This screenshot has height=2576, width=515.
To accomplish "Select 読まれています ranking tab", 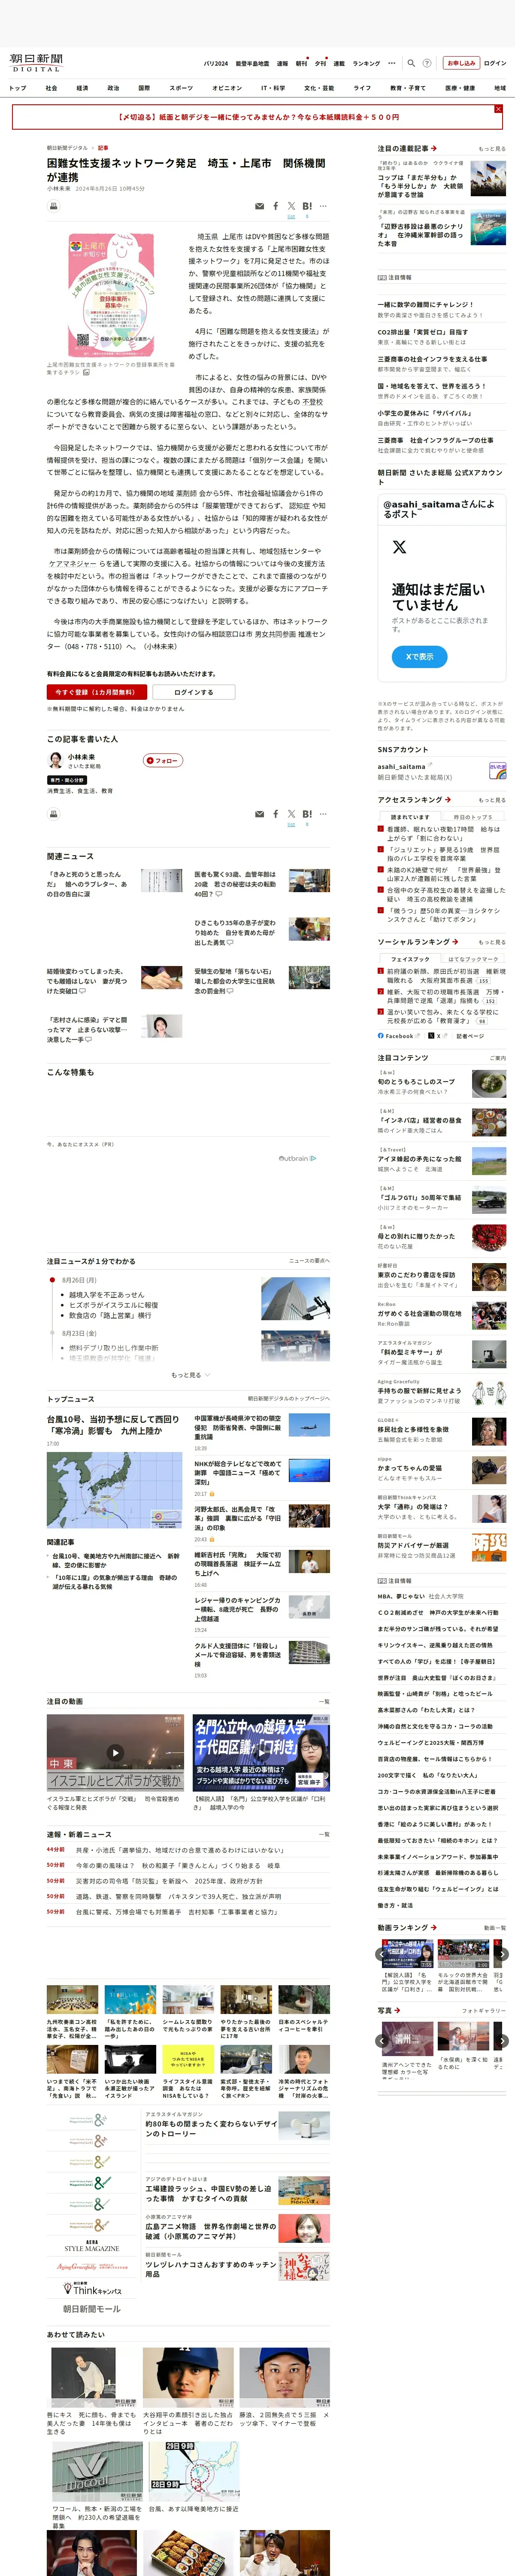I will [410, 817].
